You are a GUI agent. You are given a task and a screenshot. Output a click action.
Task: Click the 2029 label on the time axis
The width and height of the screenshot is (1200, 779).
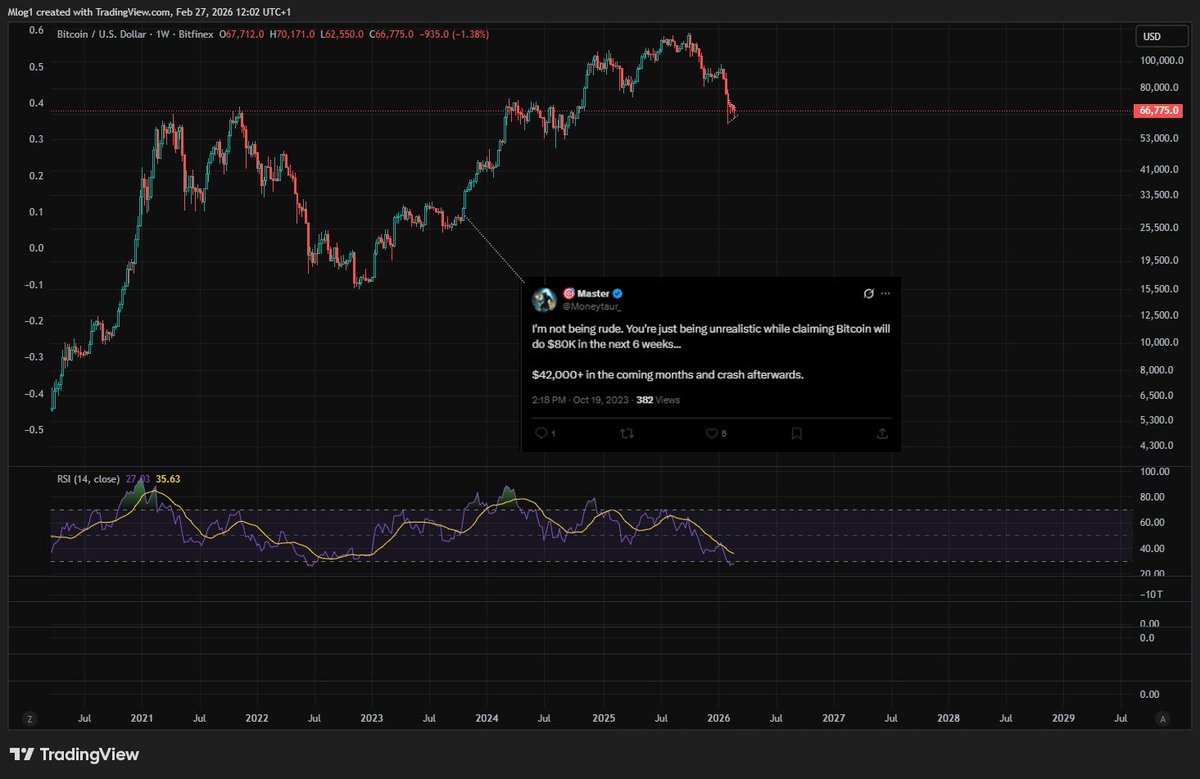[1063, 718]
